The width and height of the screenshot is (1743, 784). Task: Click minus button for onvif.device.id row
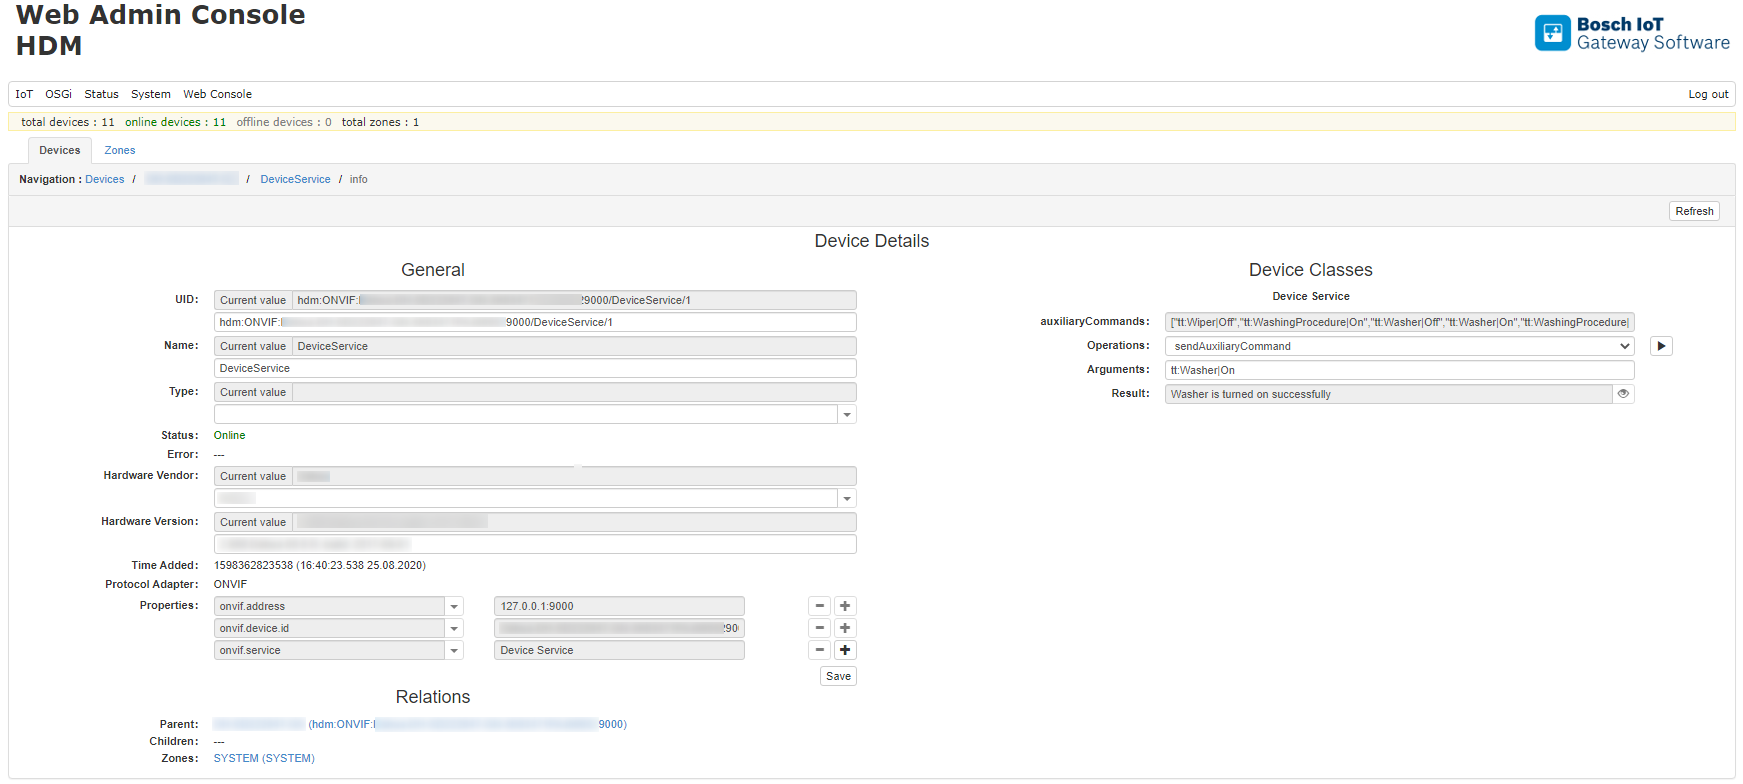(x=820, y=628)
